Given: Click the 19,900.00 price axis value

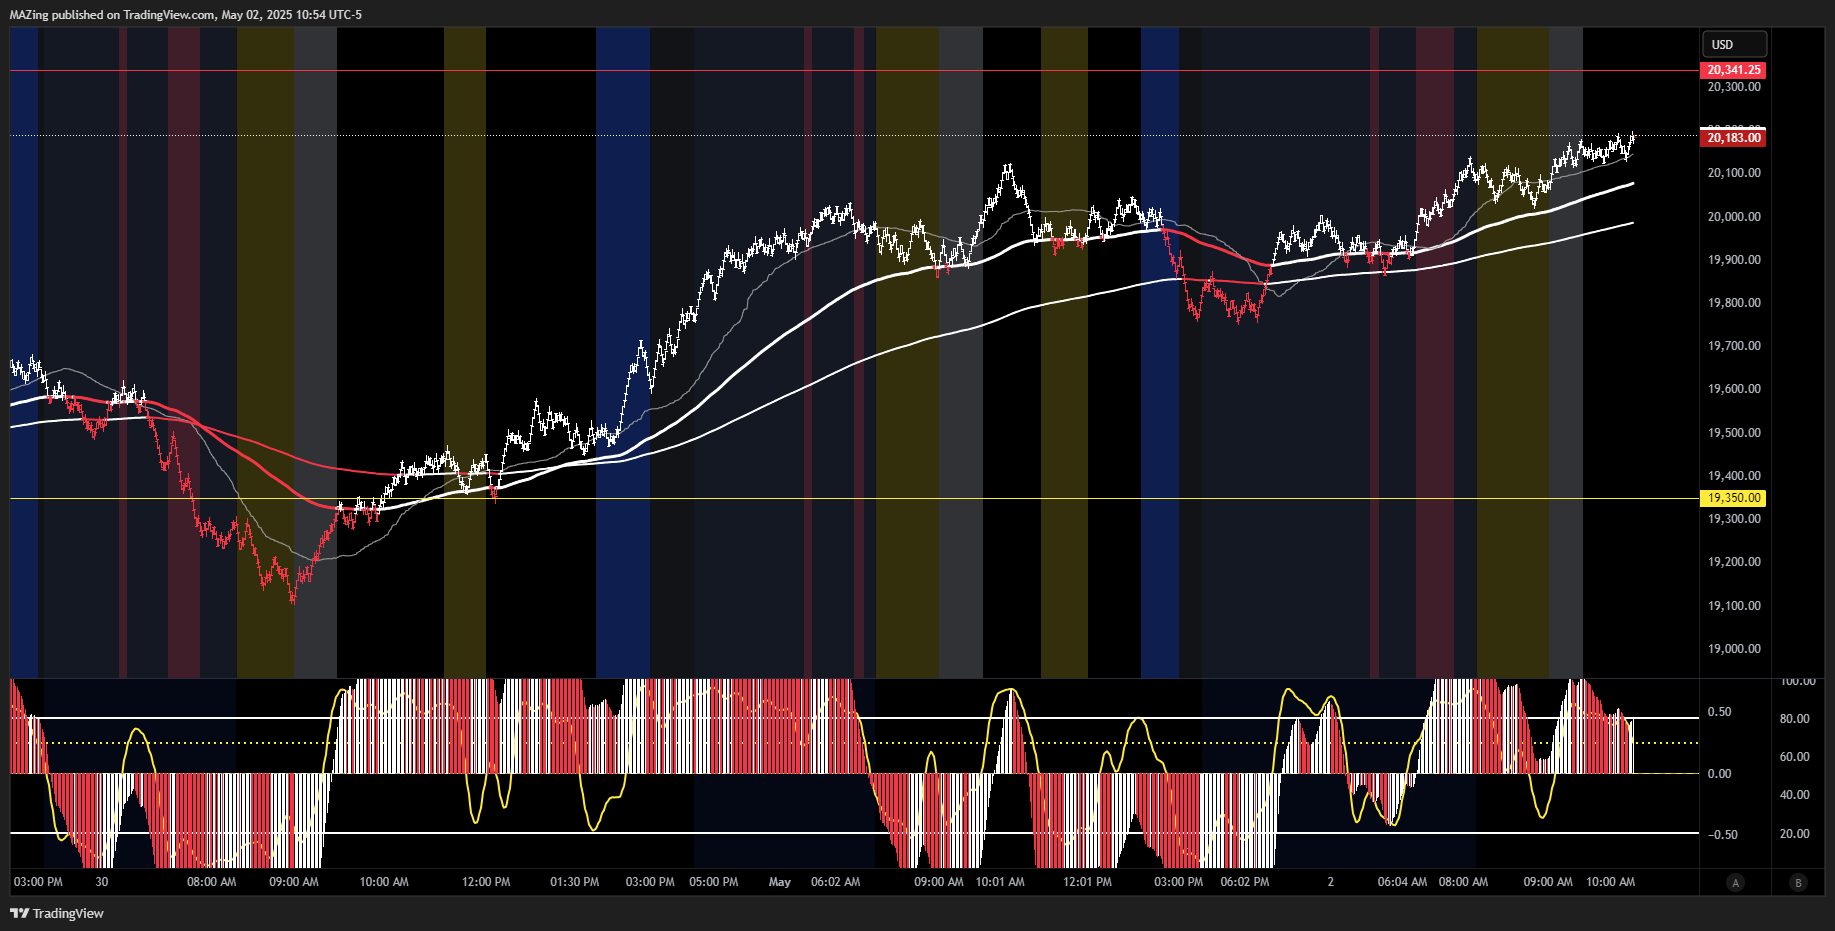Looking at the screenshot, I should (1734, 260).
